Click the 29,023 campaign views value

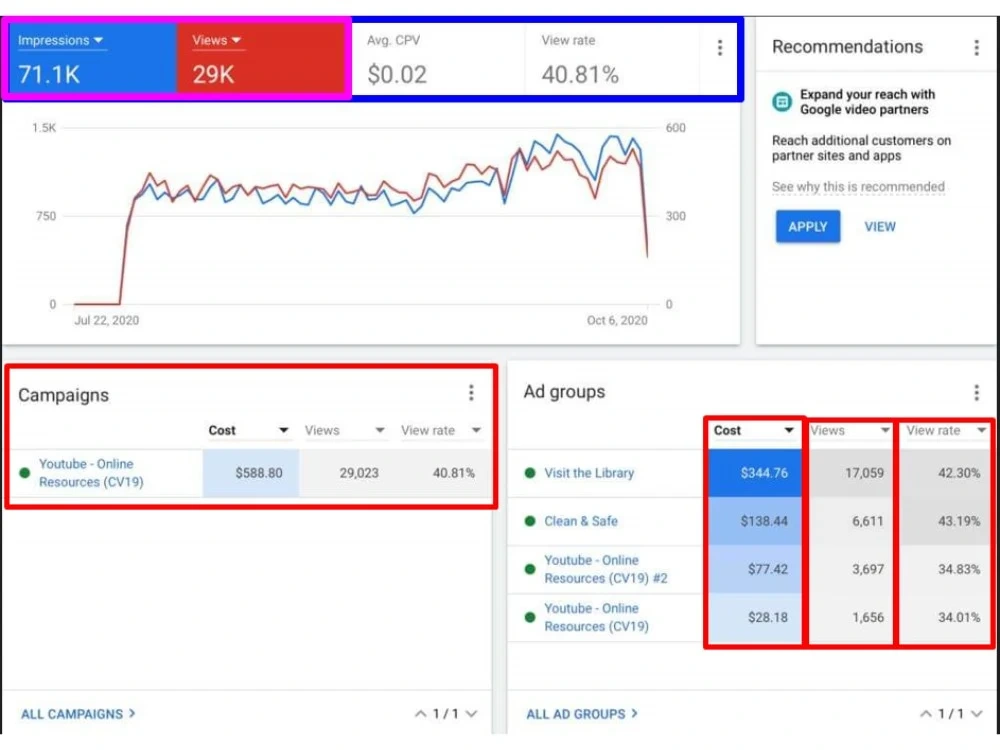358,473
